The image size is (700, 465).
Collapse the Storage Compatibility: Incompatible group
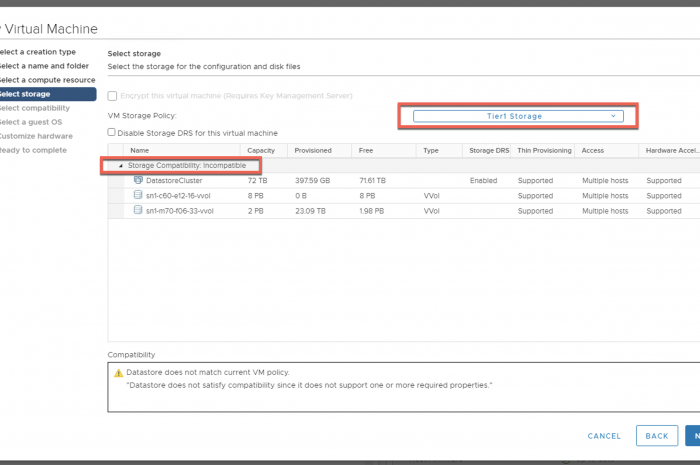tap(122, 165)
